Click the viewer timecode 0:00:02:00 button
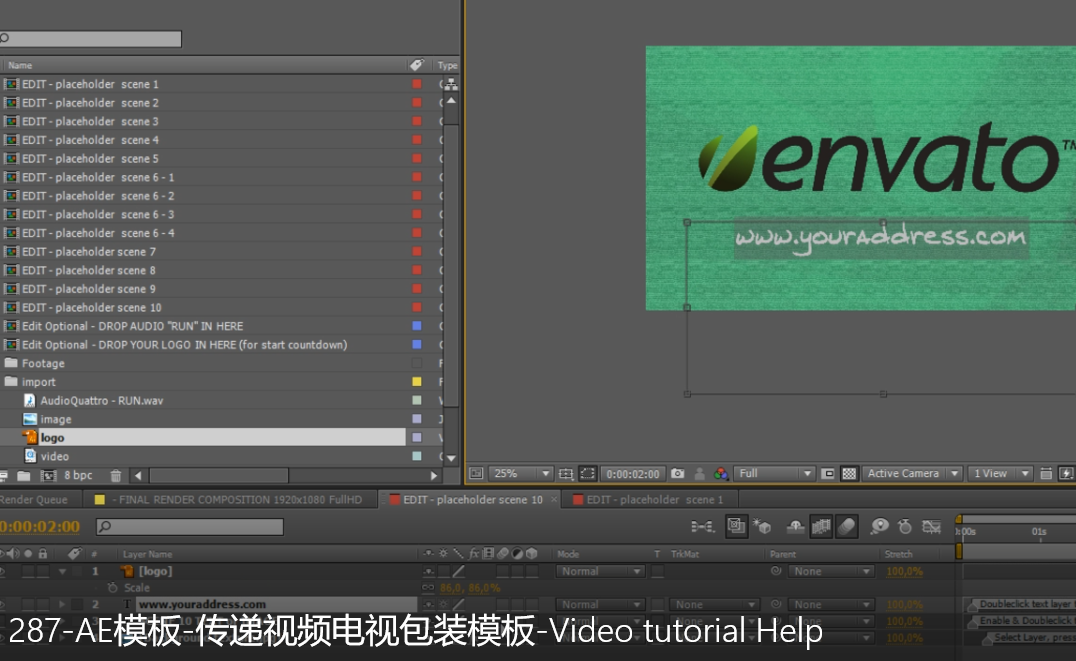The image size is (1076, 661). pos(633,474)
